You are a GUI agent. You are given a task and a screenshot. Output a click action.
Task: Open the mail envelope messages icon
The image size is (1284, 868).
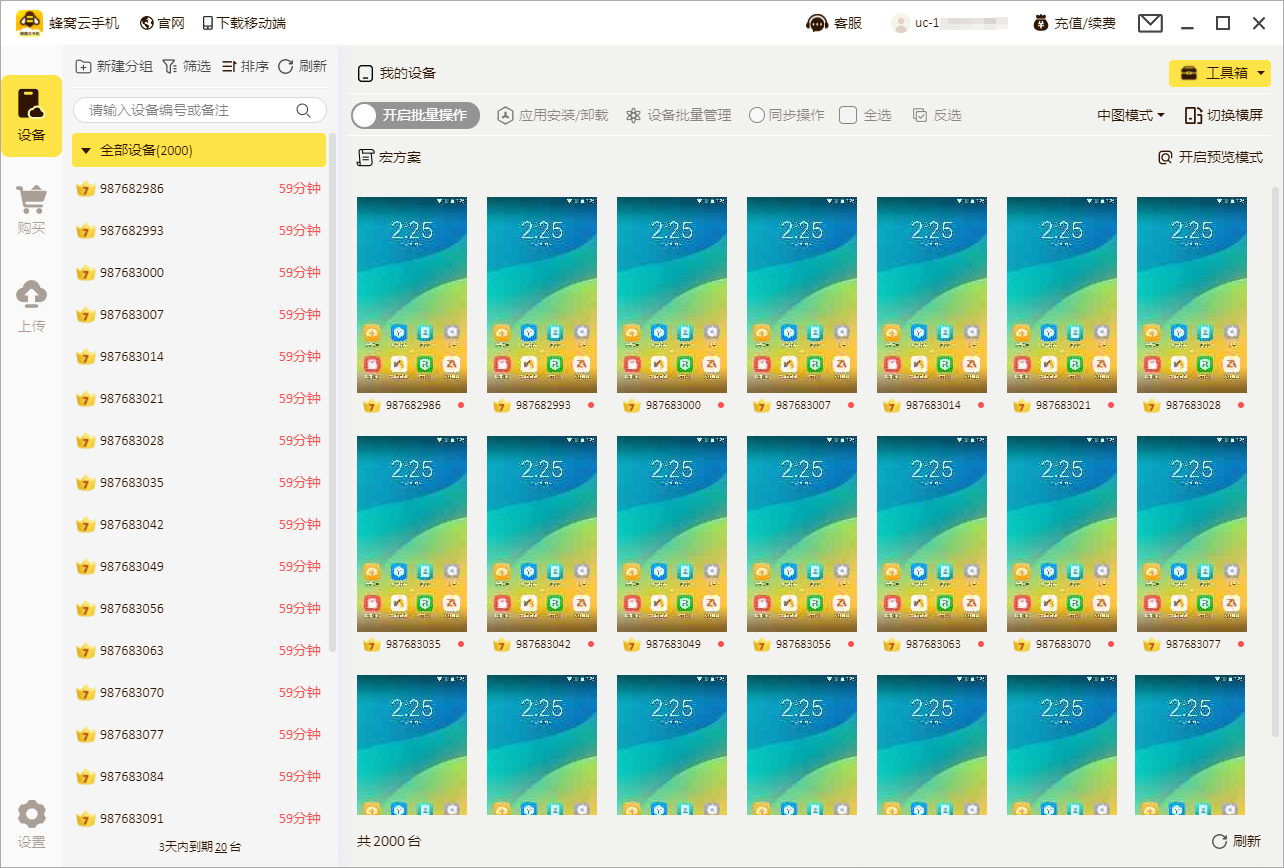point(1150,23)
